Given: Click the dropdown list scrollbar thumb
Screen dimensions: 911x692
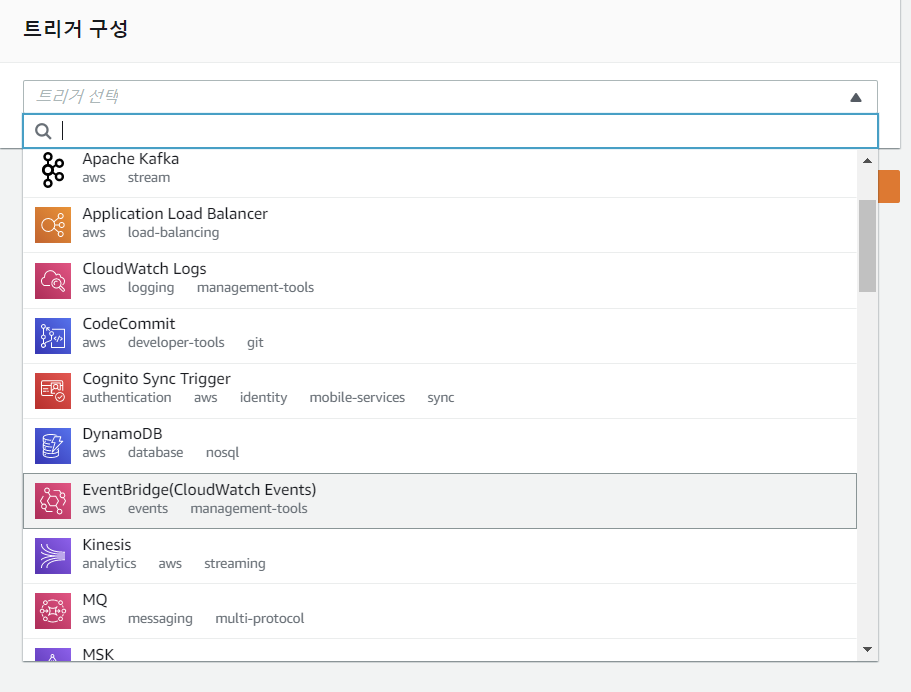Looking at the screenshot, I should coord(867,246).
